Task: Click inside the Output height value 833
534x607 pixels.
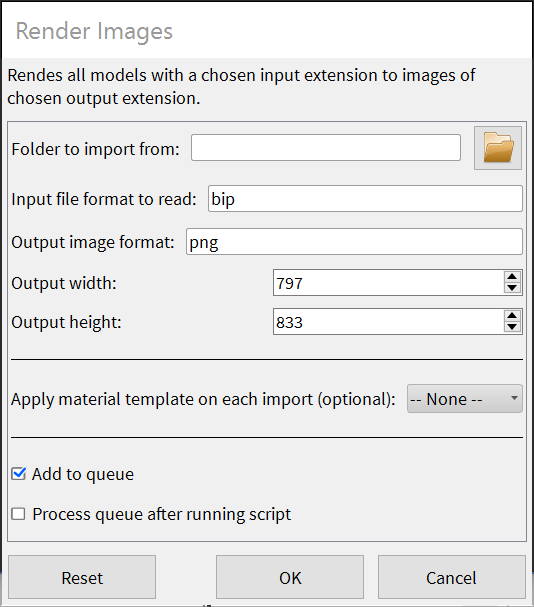Action: point(388,321)
